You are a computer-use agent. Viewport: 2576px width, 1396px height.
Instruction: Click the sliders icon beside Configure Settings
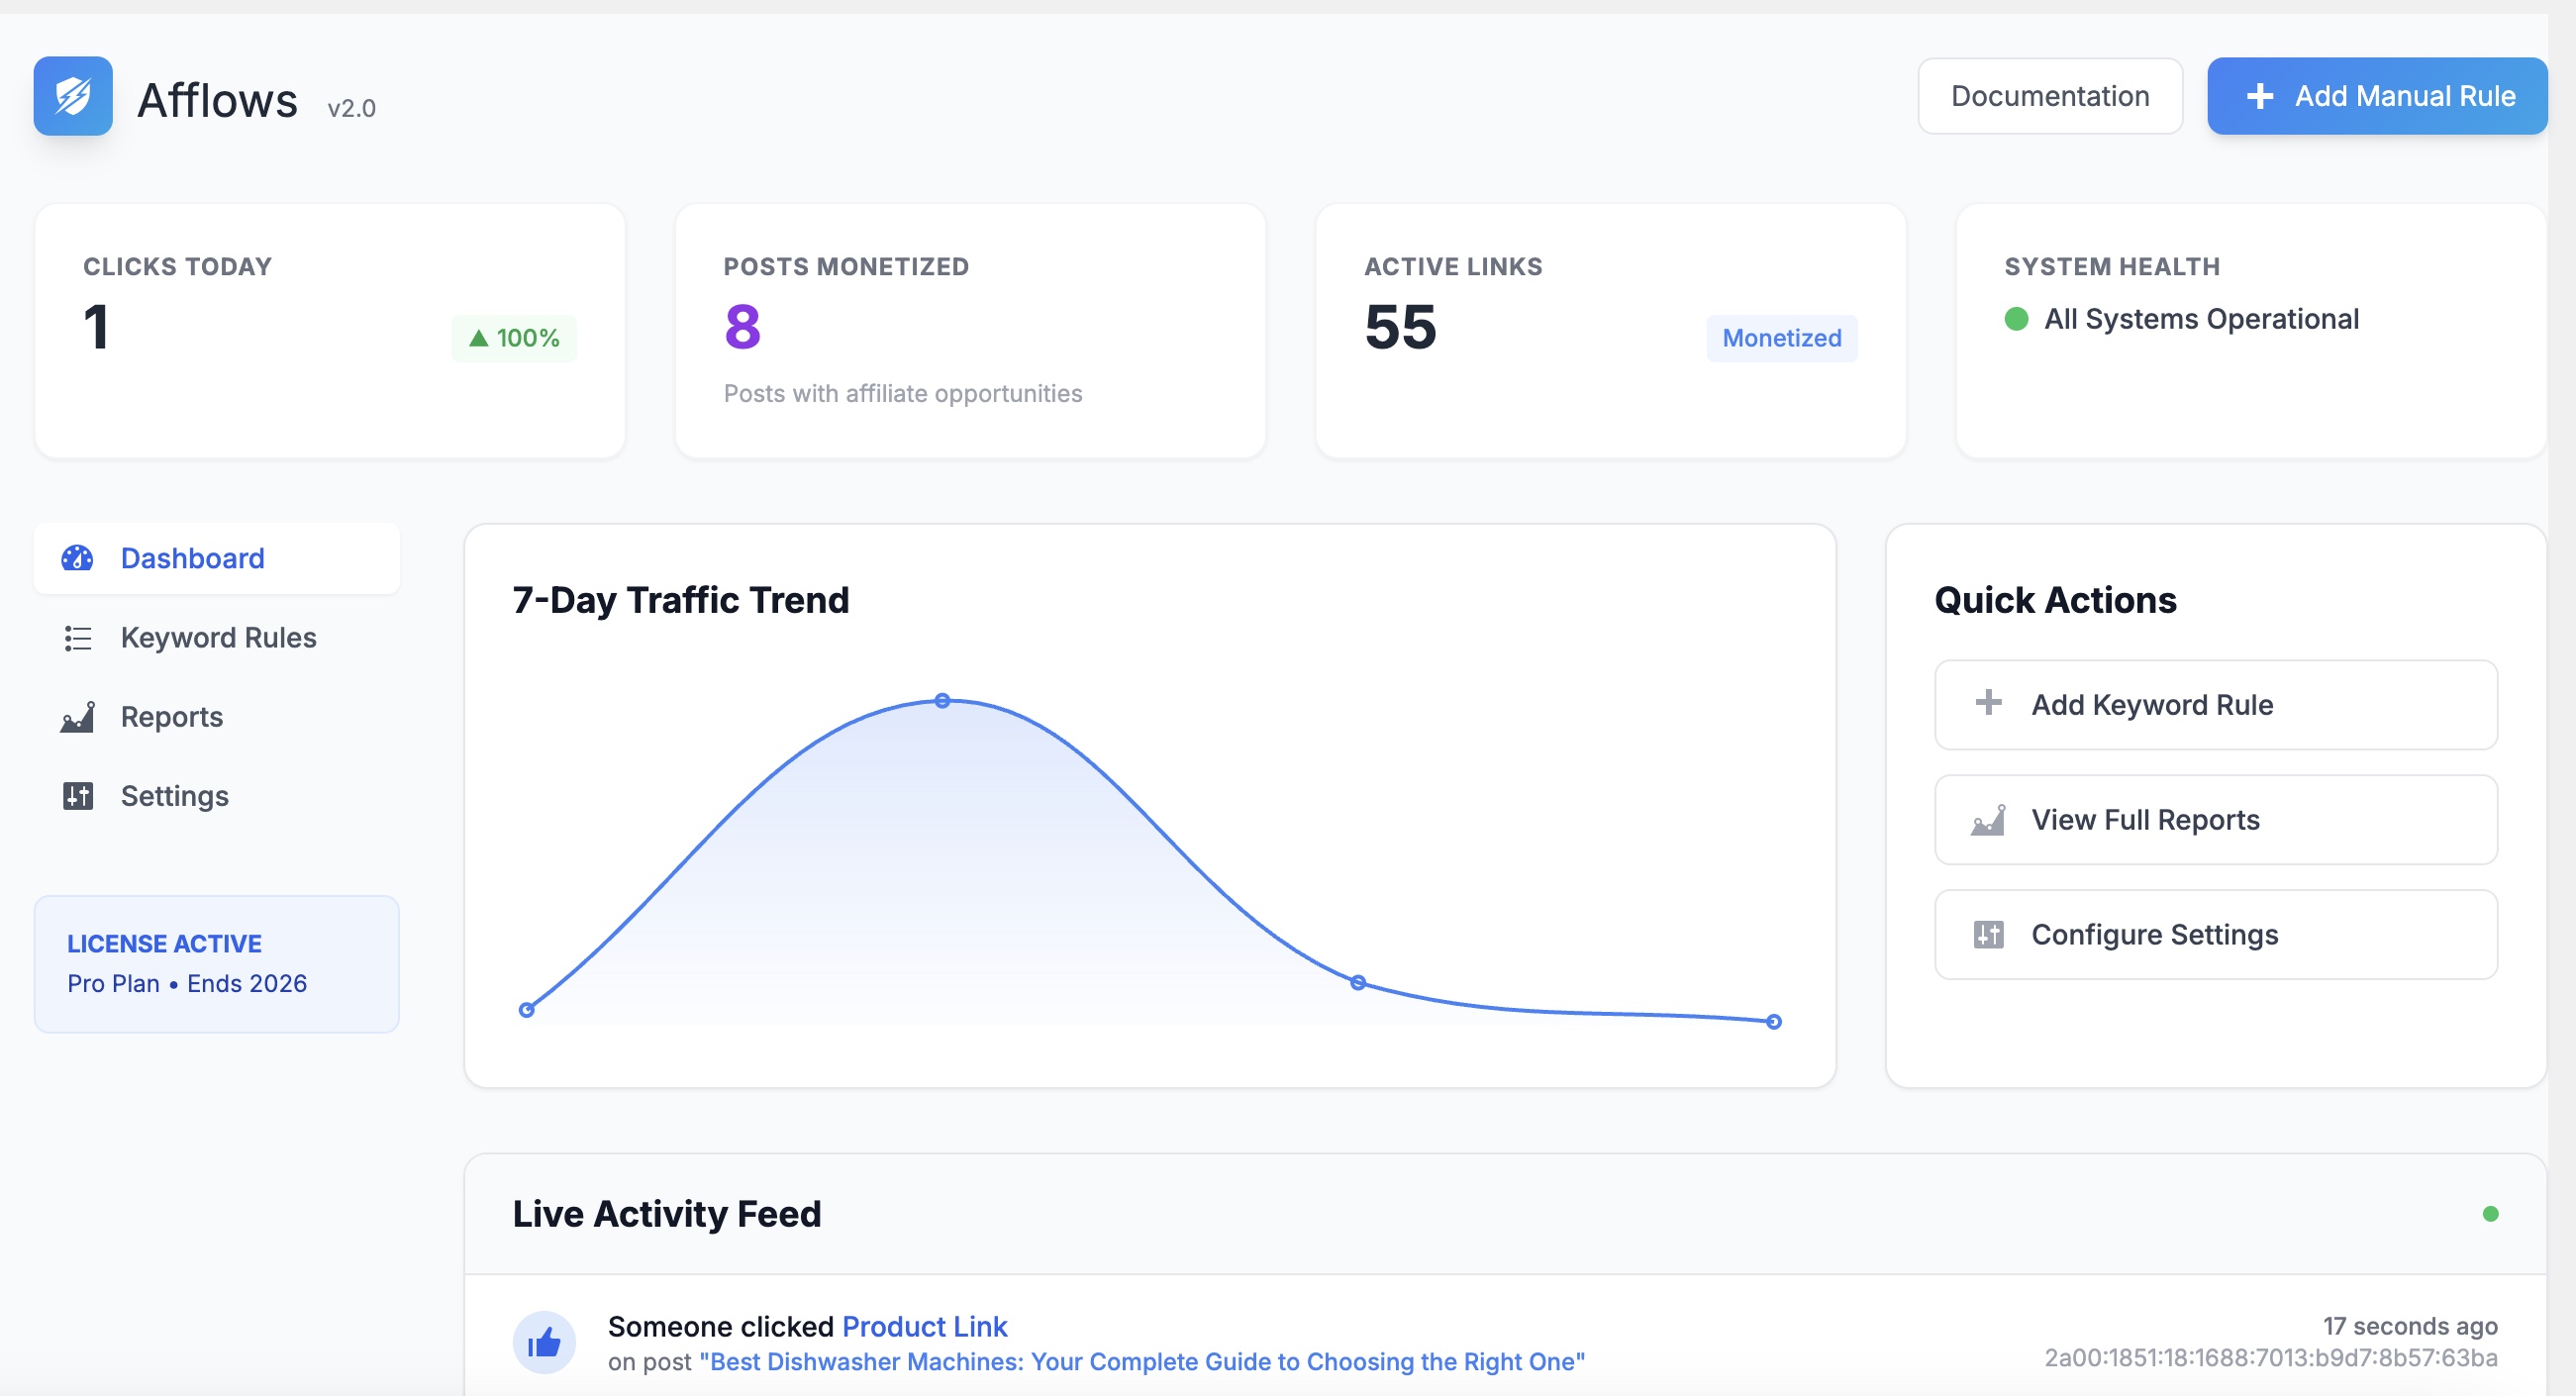tap(1989, 935)
